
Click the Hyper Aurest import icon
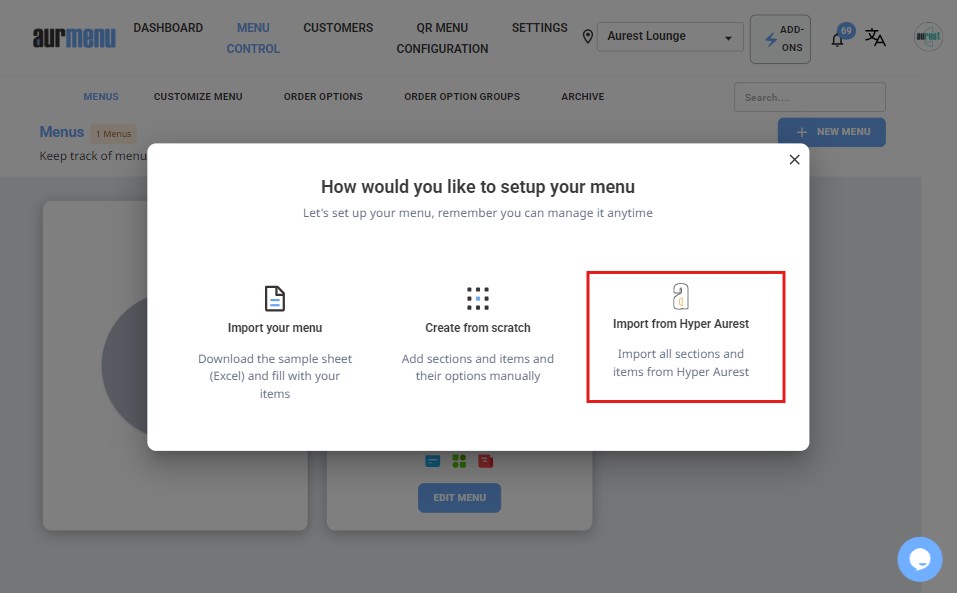[x=680, y=296]
